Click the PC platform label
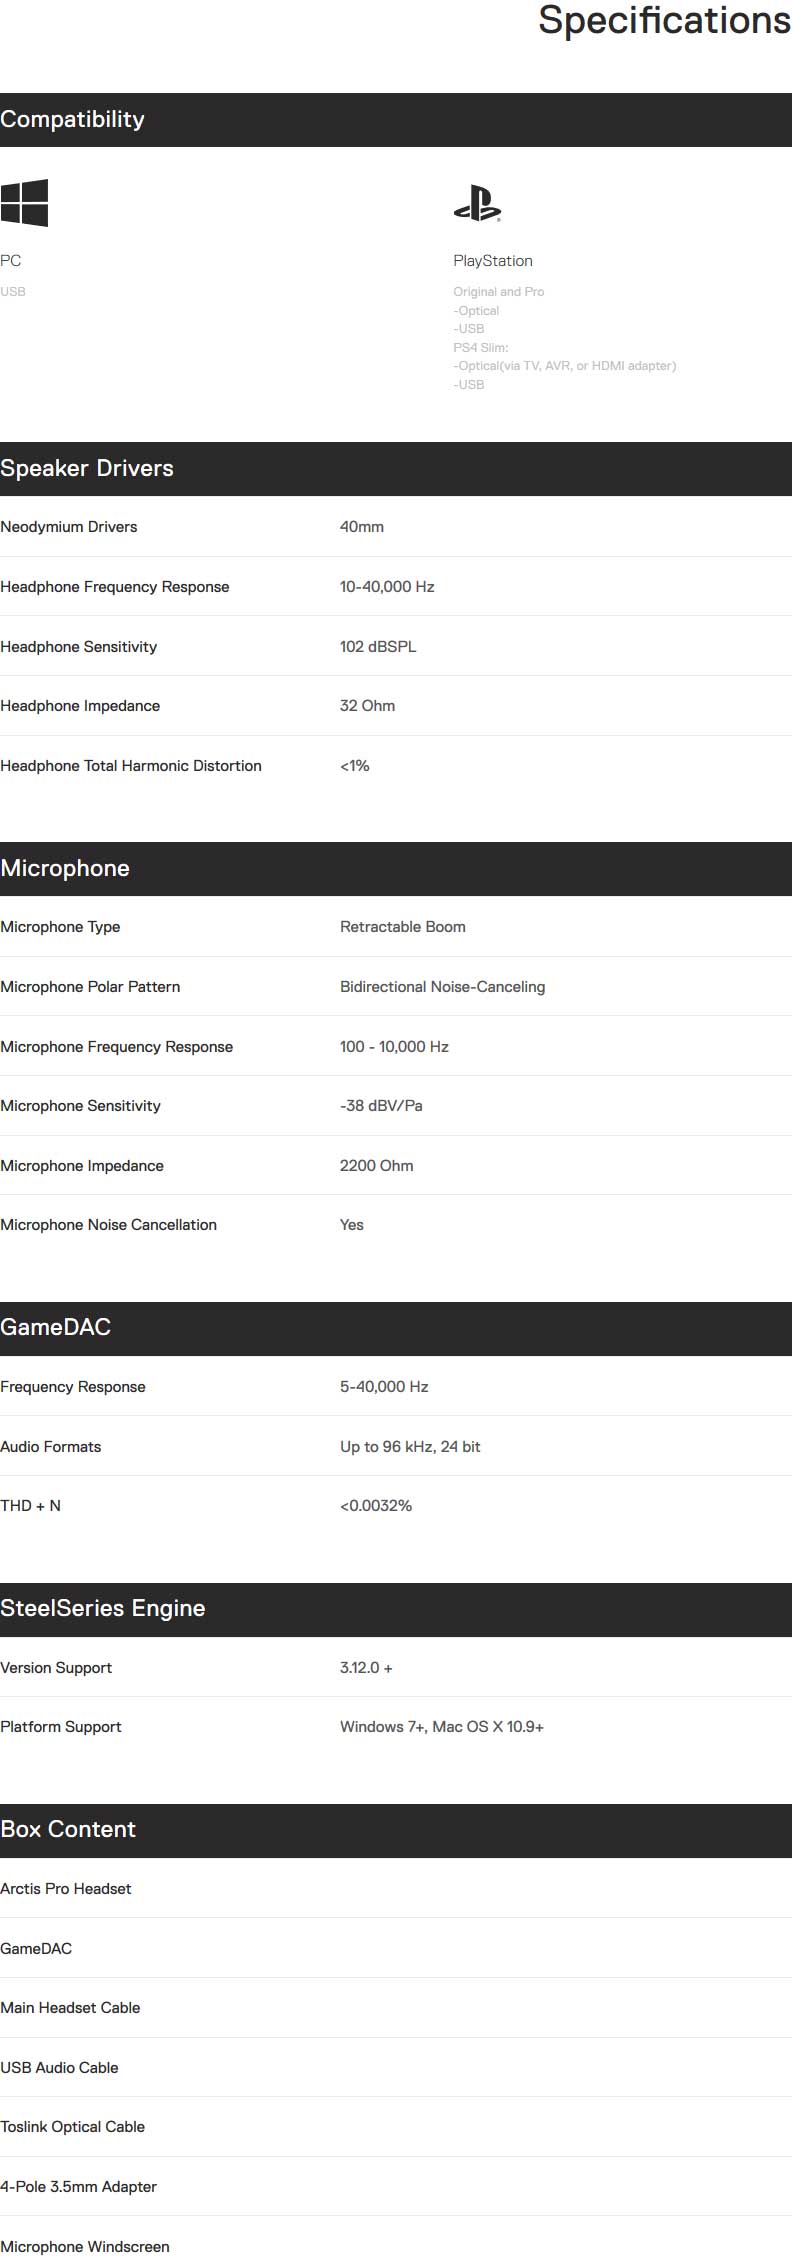 (11, 261)
